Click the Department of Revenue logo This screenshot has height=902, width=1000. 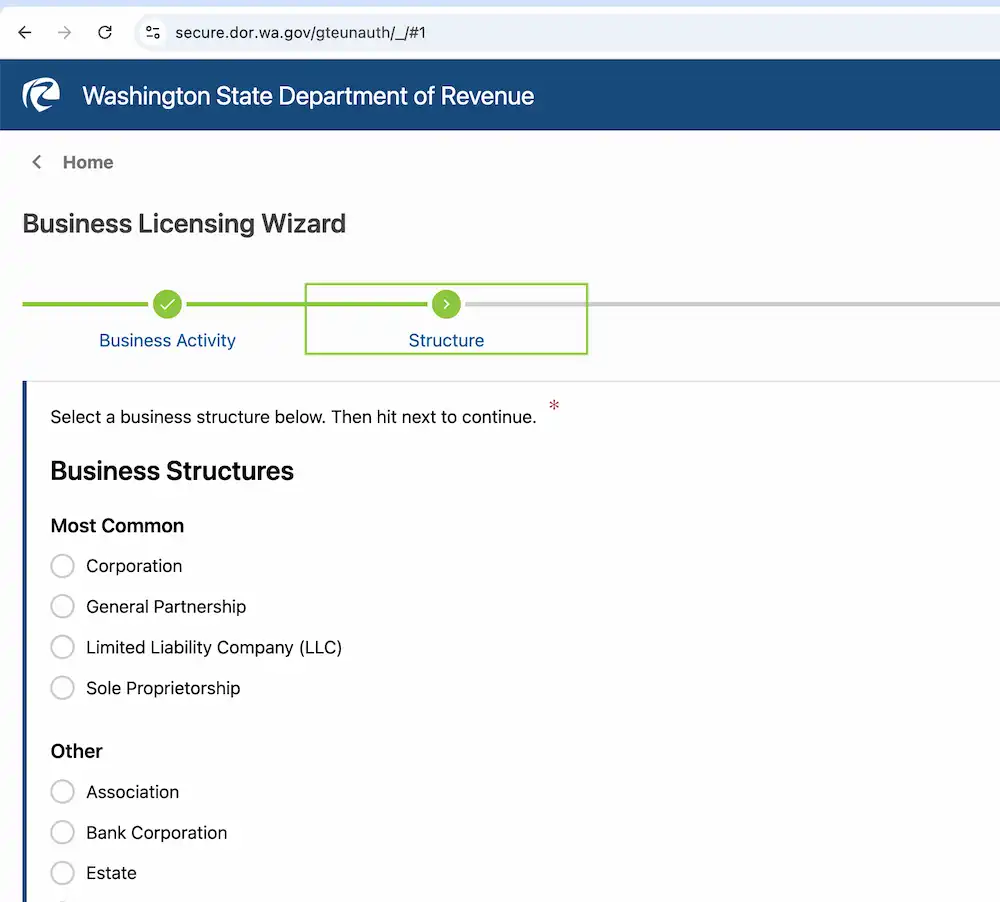click(x=40, y=94)
